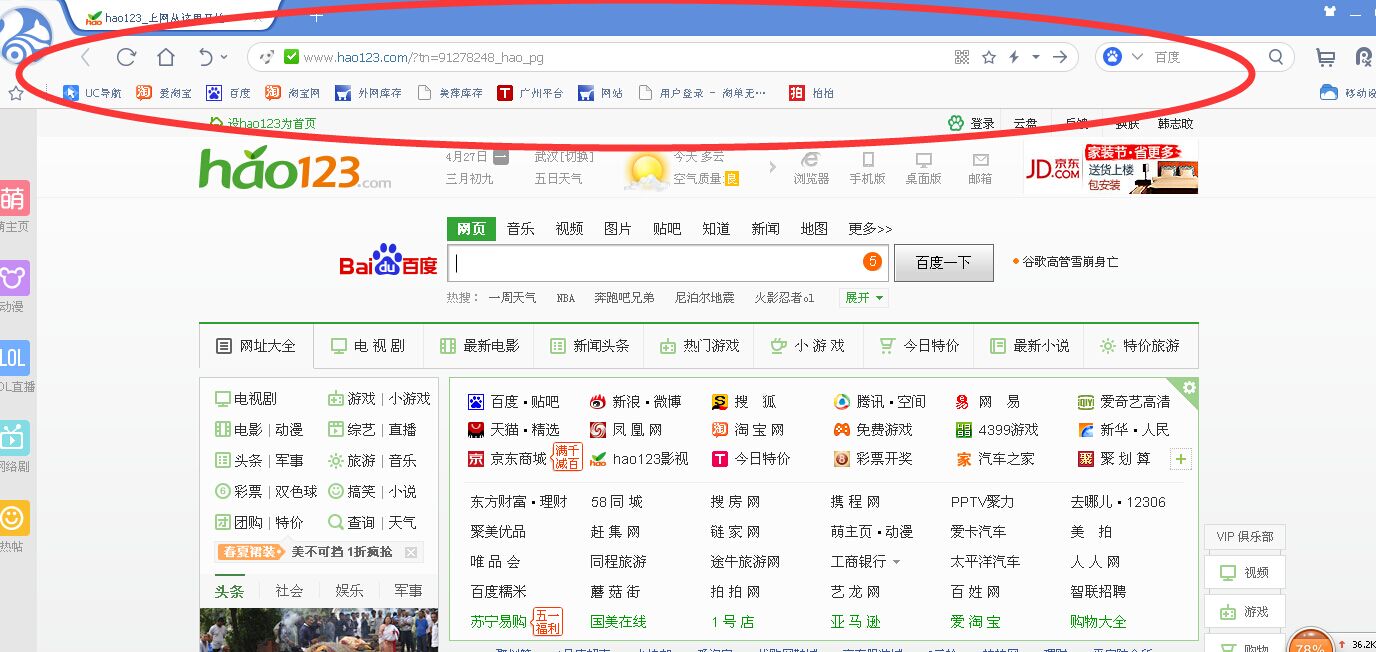Open the new tab plus button
Viewport: 1376px width, 652px height.
coord(316,16)
